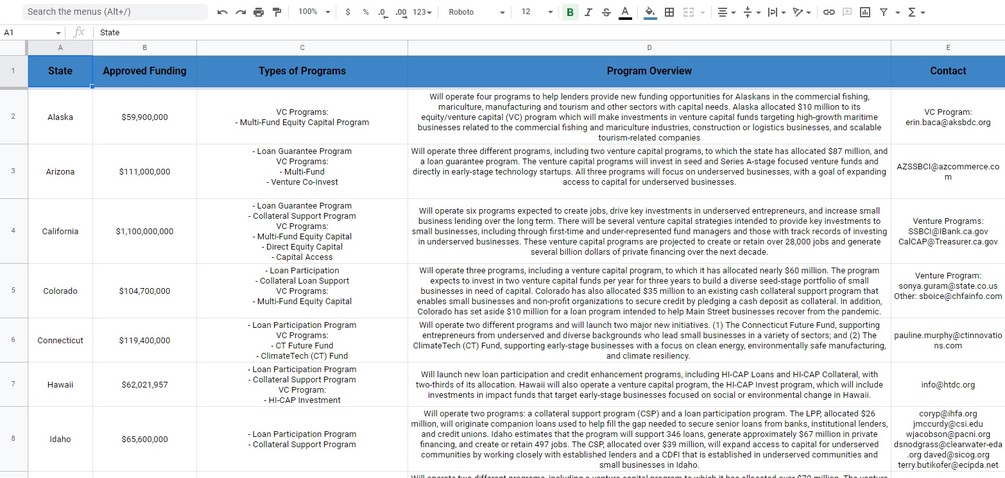Image resolution: width=1005 pixels, height=478 pixels.
Task: Select row 1 header
Action: tap(13, 71)
